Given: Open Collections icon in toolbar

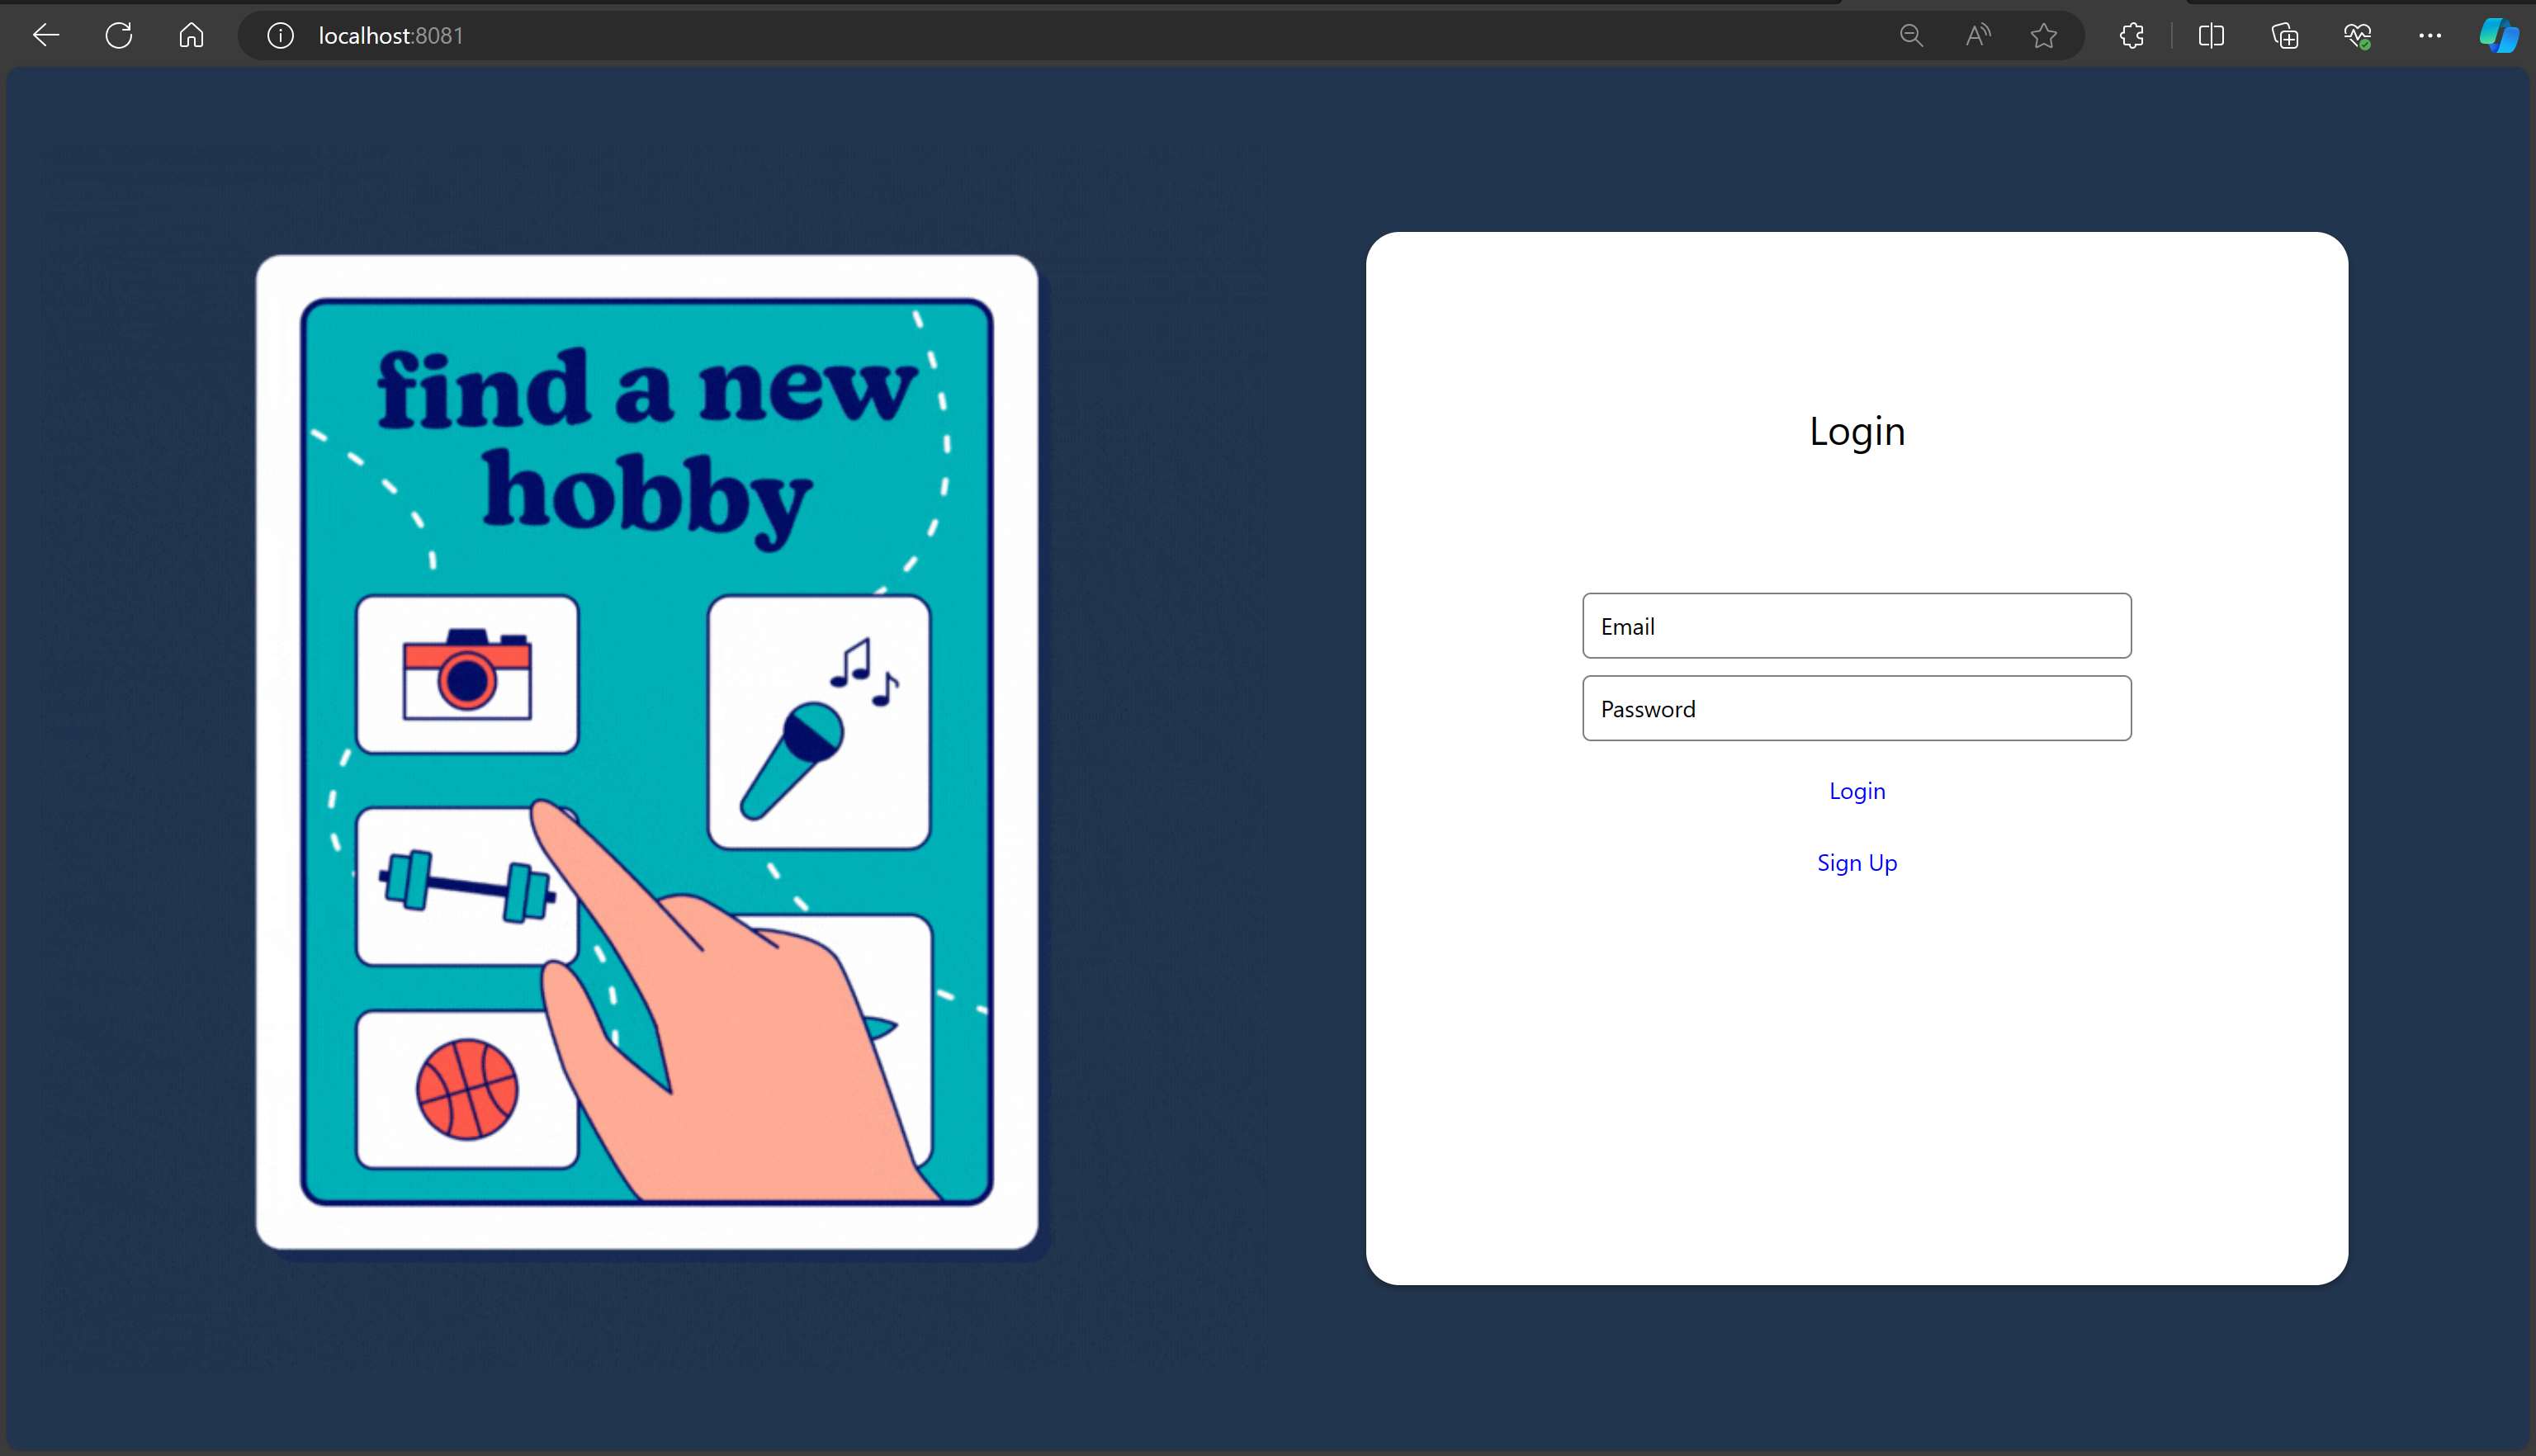Looking at the screenshot, I should tap(2285, 36).
